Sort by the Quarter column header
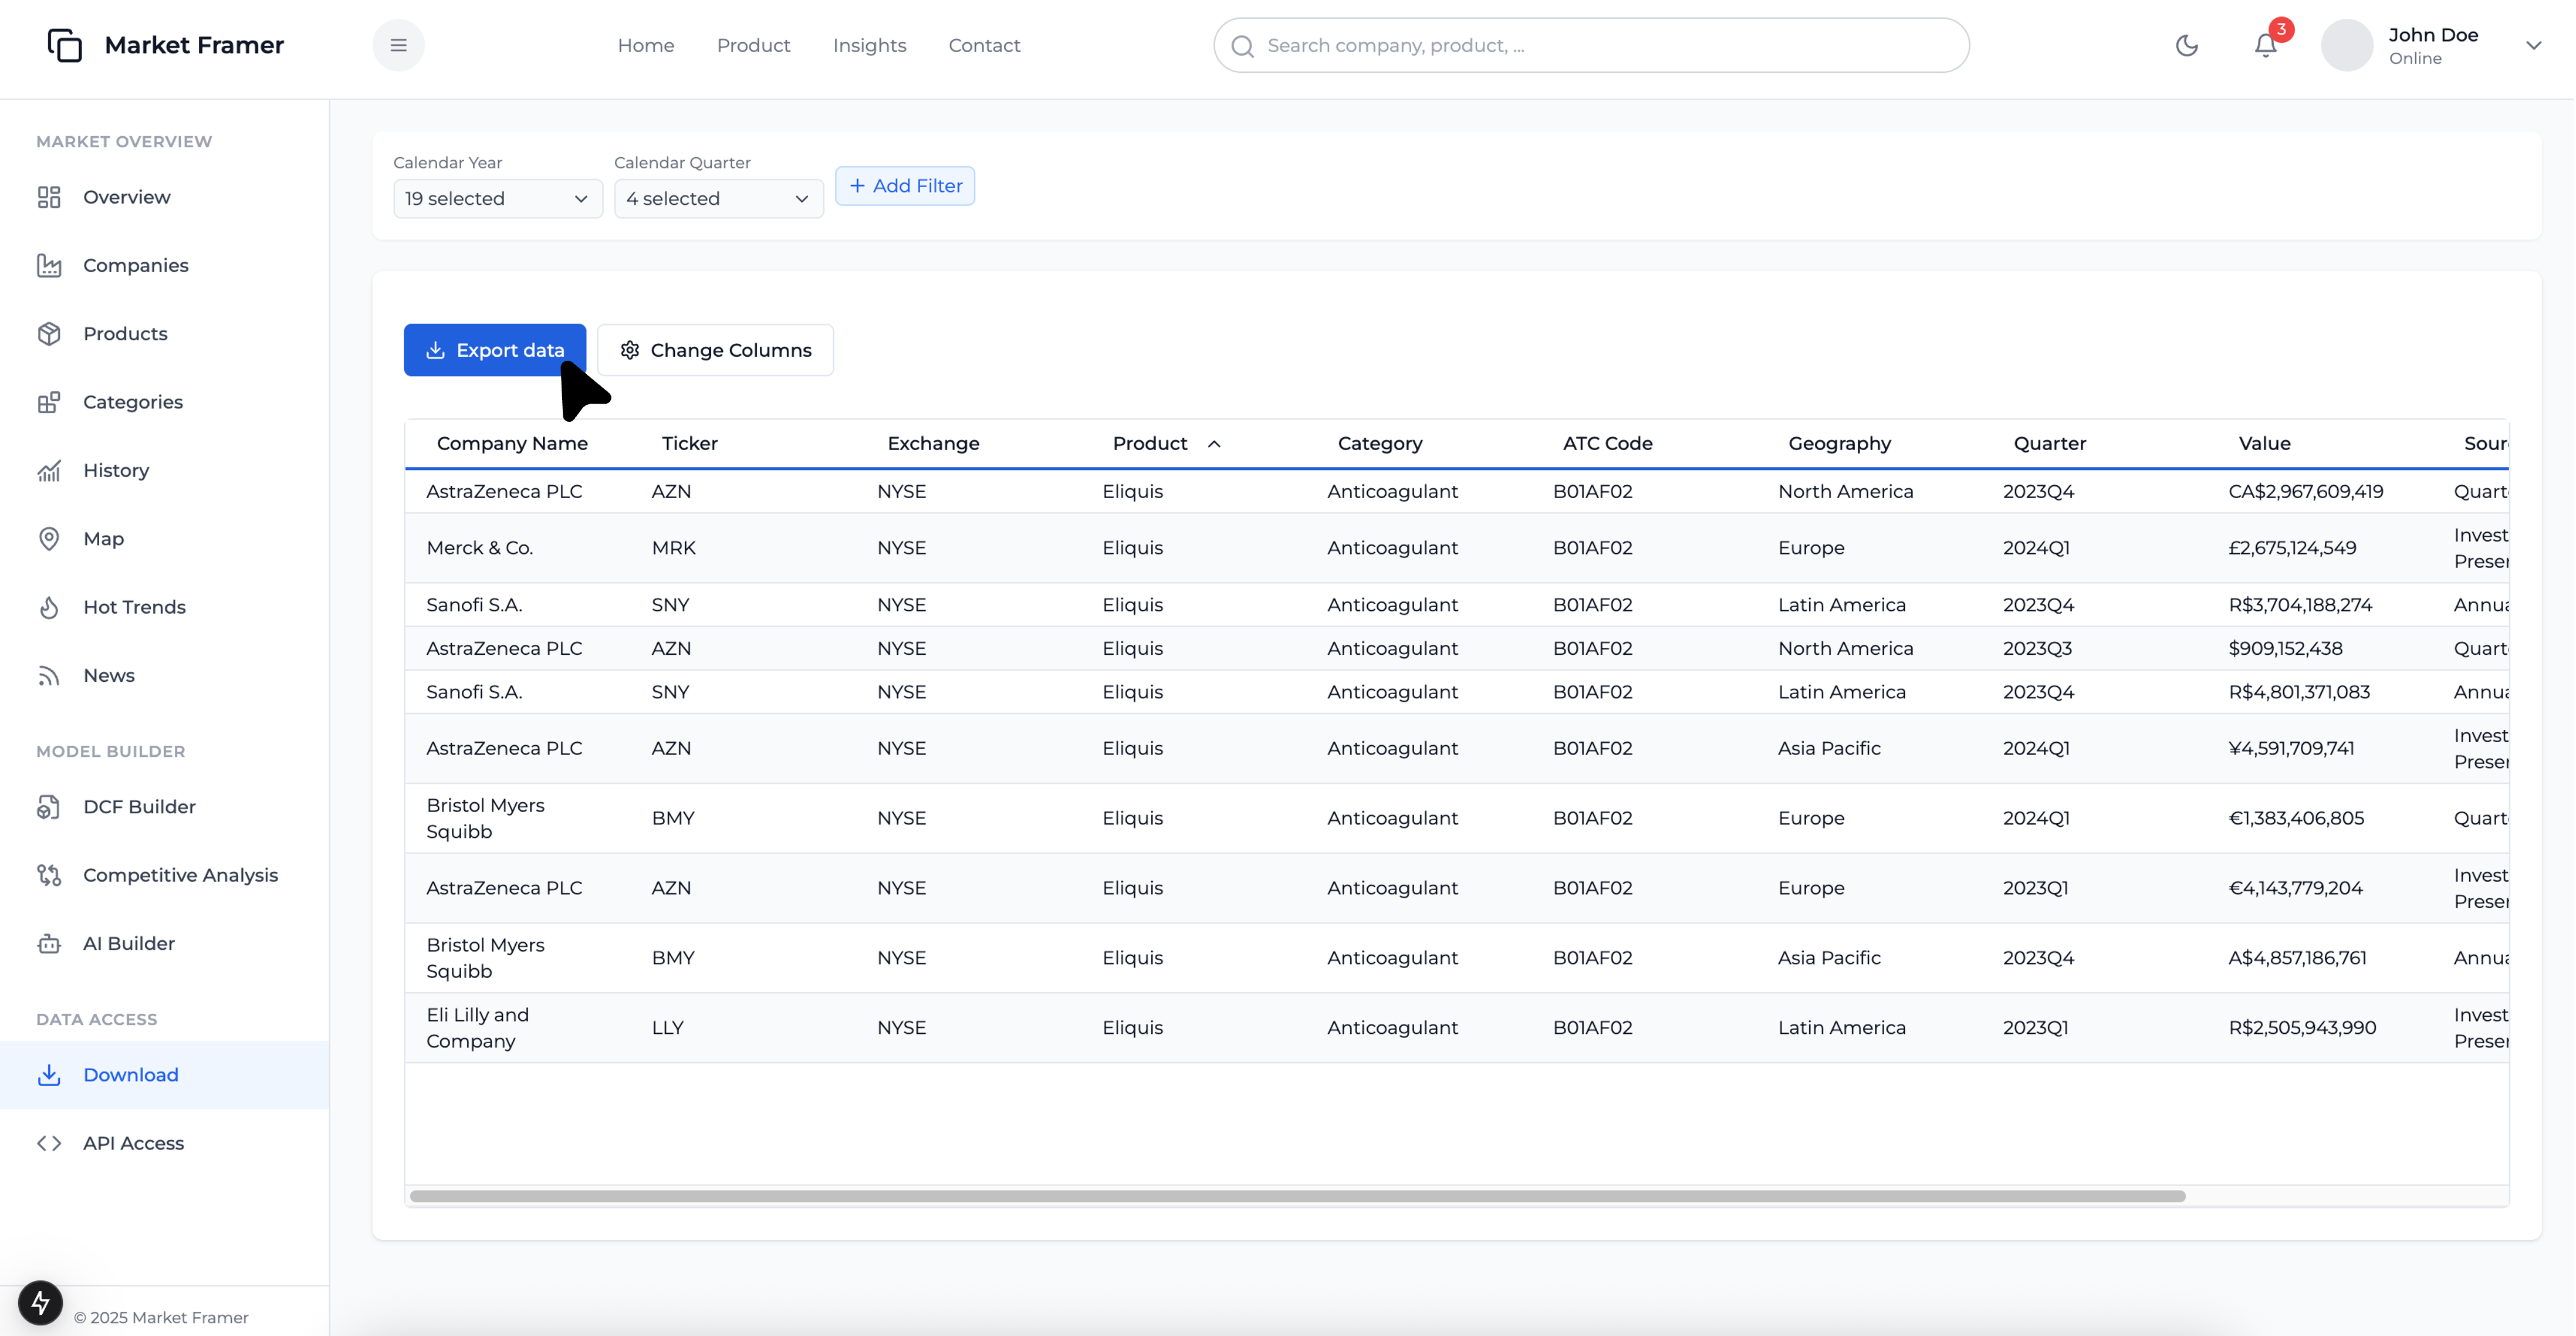The image size is (2576, 1336). point(2049,443)
